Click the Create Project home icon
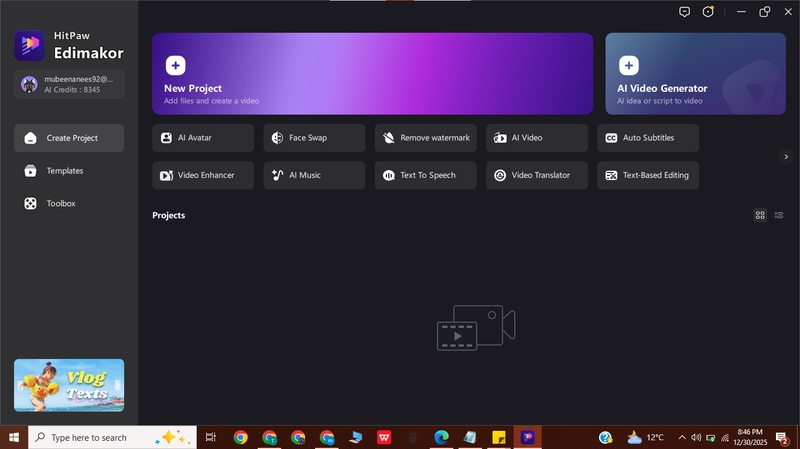This screenshot has height=449, width=800. (30, 138)
